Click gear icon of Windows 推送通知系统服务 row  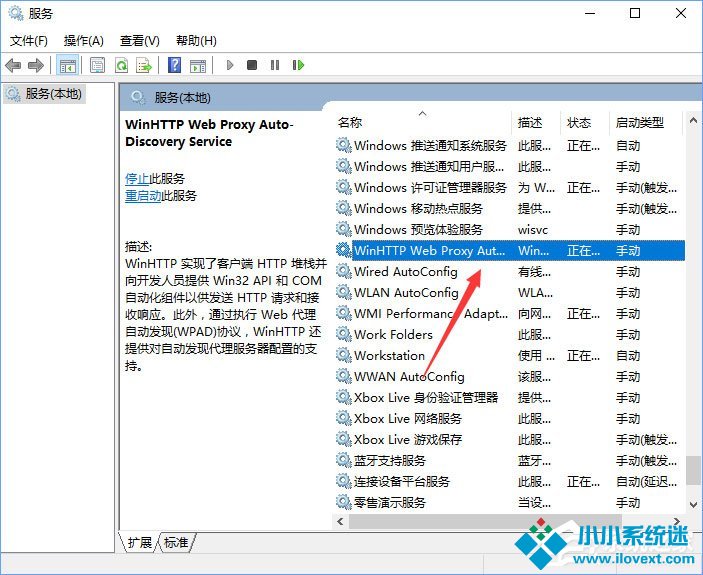(343, 145)
